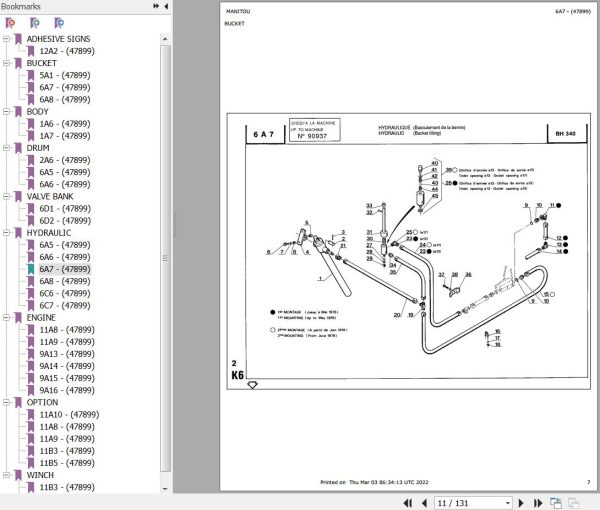This screenshot has width=600, height=510.
Task: Open bookmark 2A6 - (47899)
Action: (x=65, y=160)
